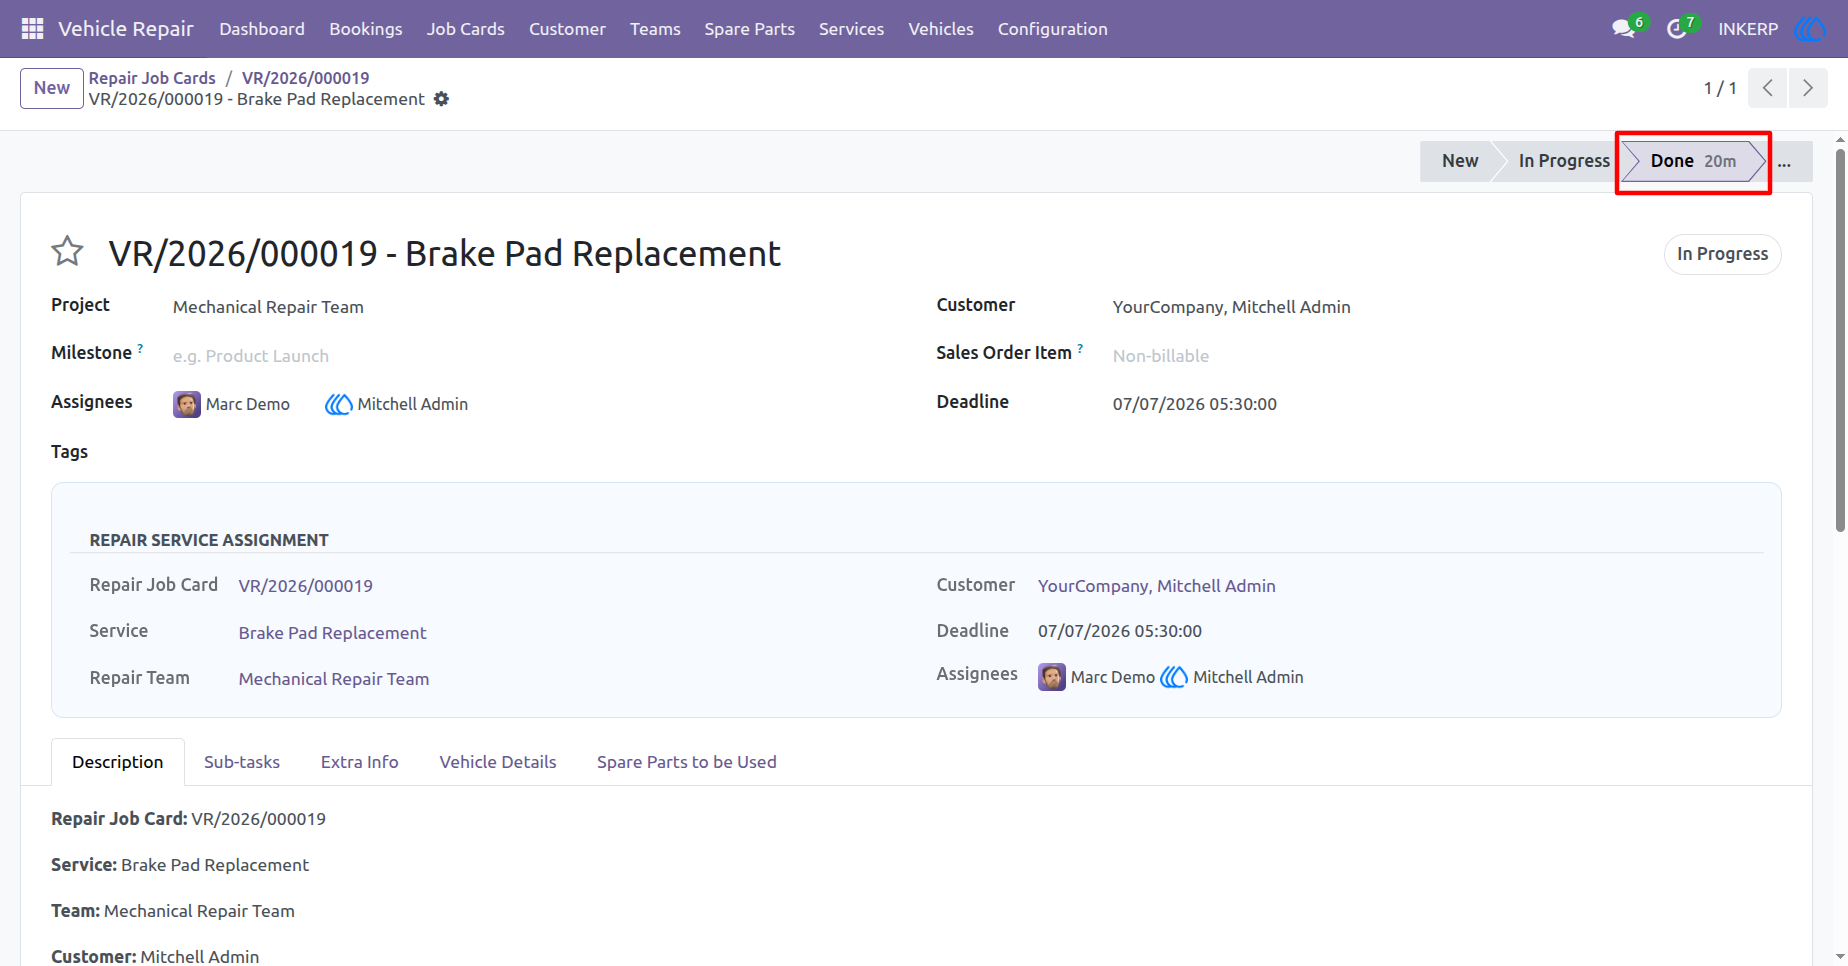The width and height of the screenshot is (1848, 966).
Task: Open Spare Parts to be Used tab
Action: tap(686, 762)
